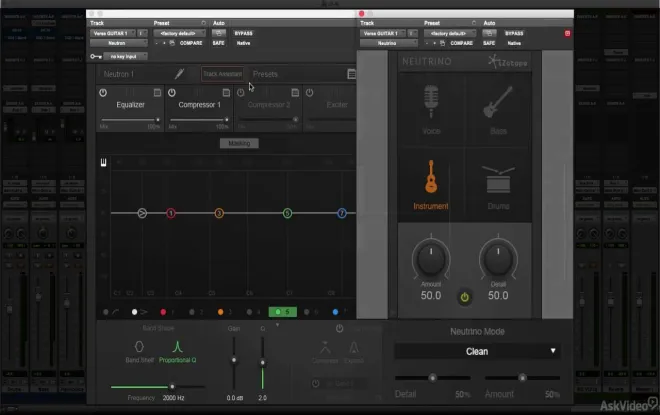Screen dimensions: 660x415
Task: Select band 5 in the EQ band selector
Action: (x=283, y=312)
